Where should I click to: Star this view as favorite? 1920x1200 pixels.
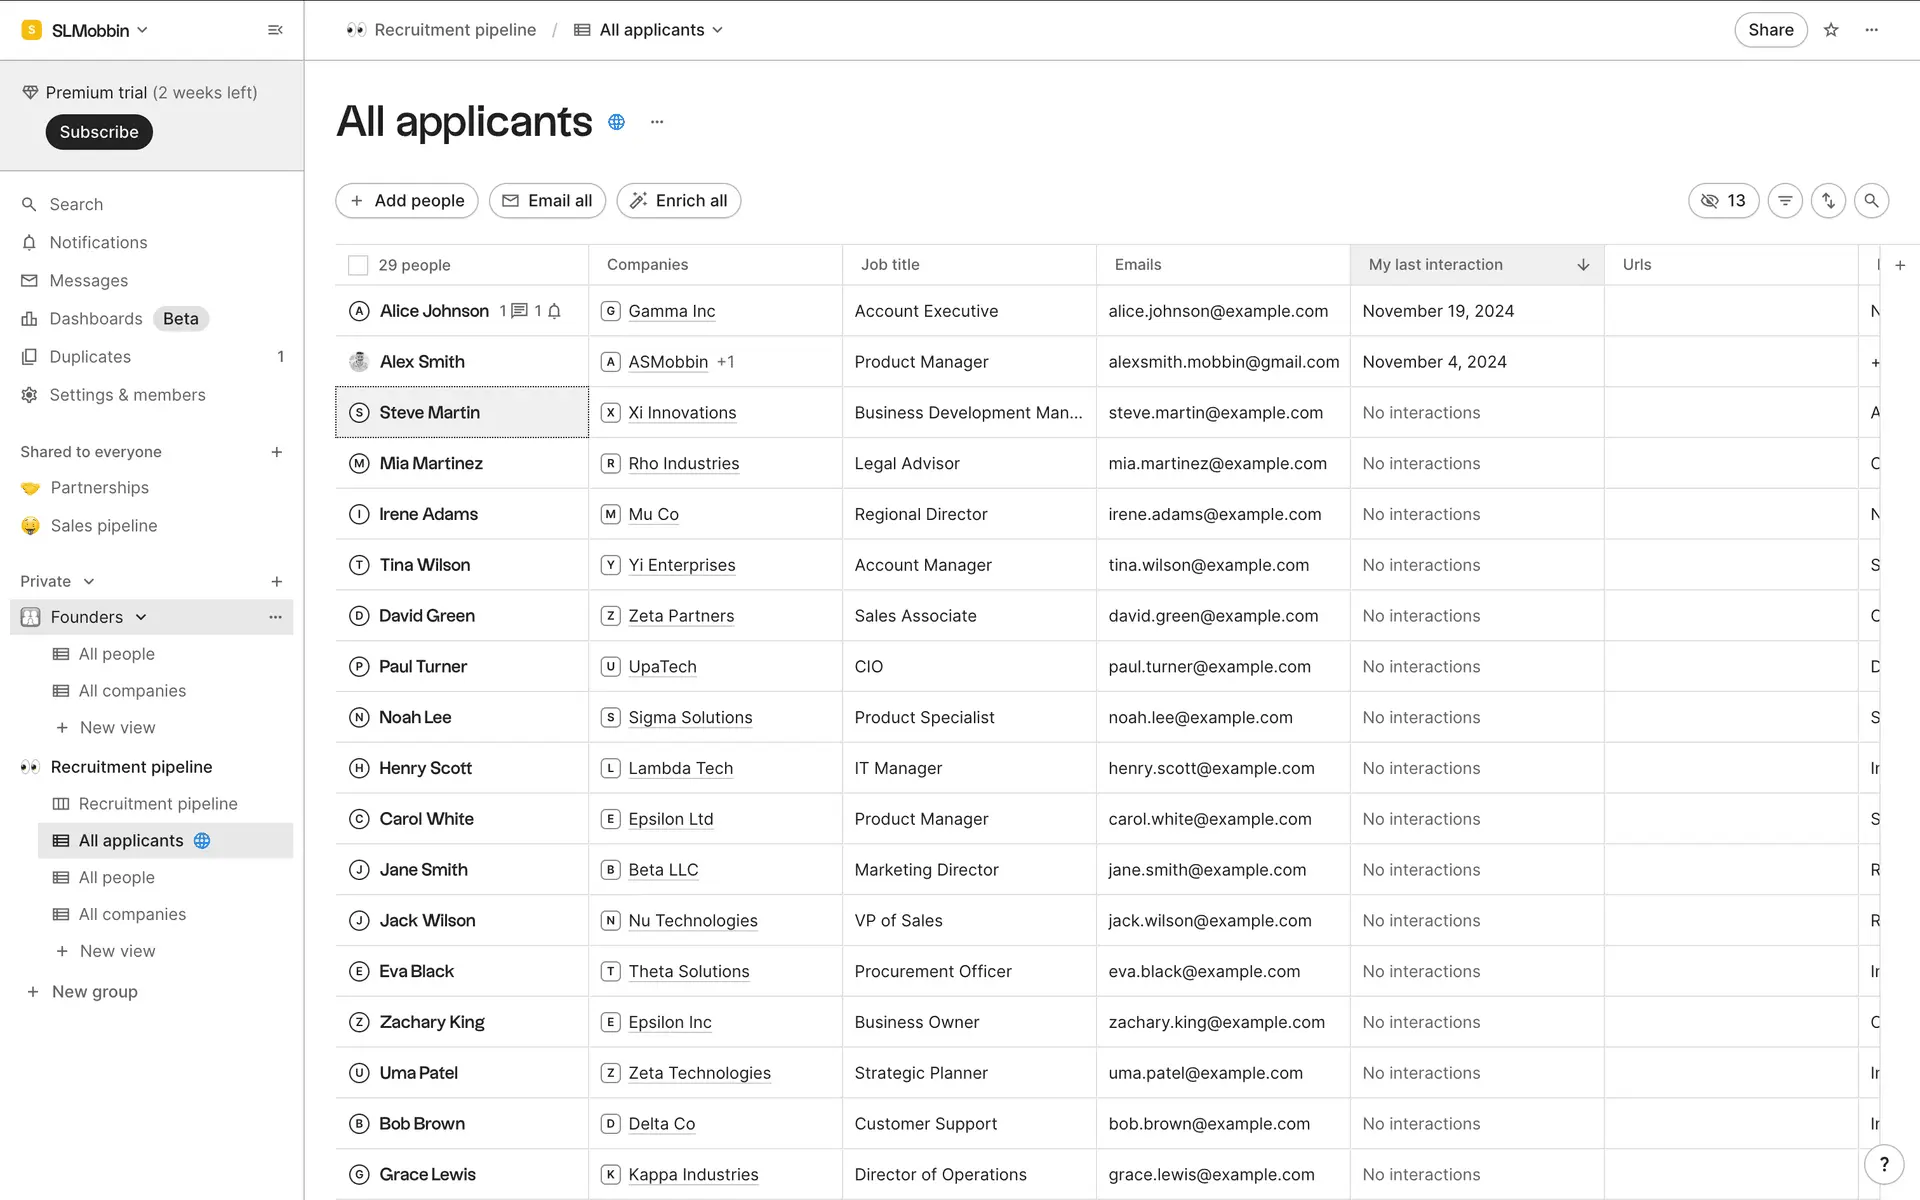click(x=1831, y=30)
